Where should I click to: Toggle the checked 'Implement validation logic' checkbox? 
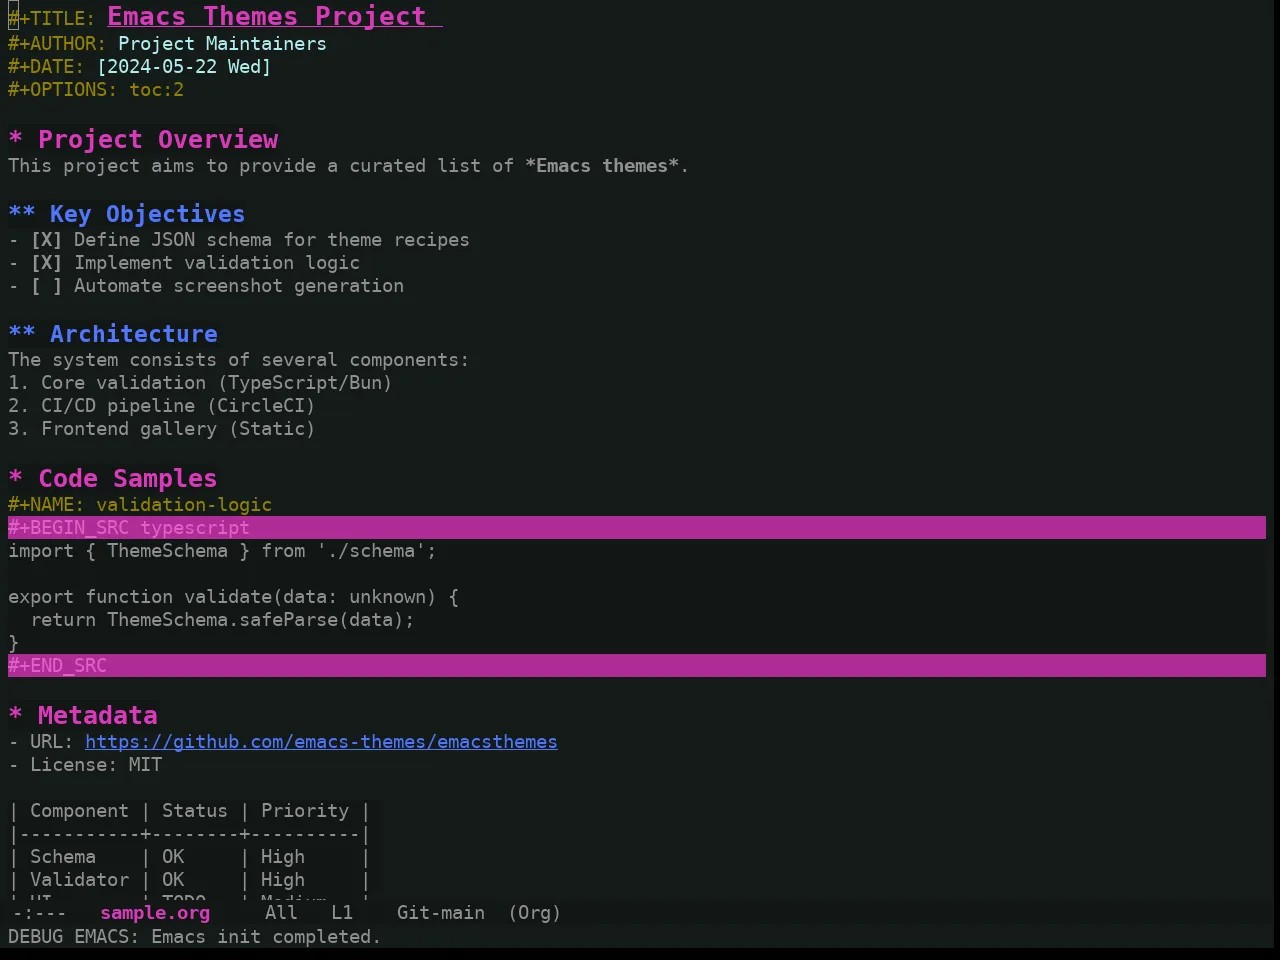pyautogui.click(x=46, y=263)
